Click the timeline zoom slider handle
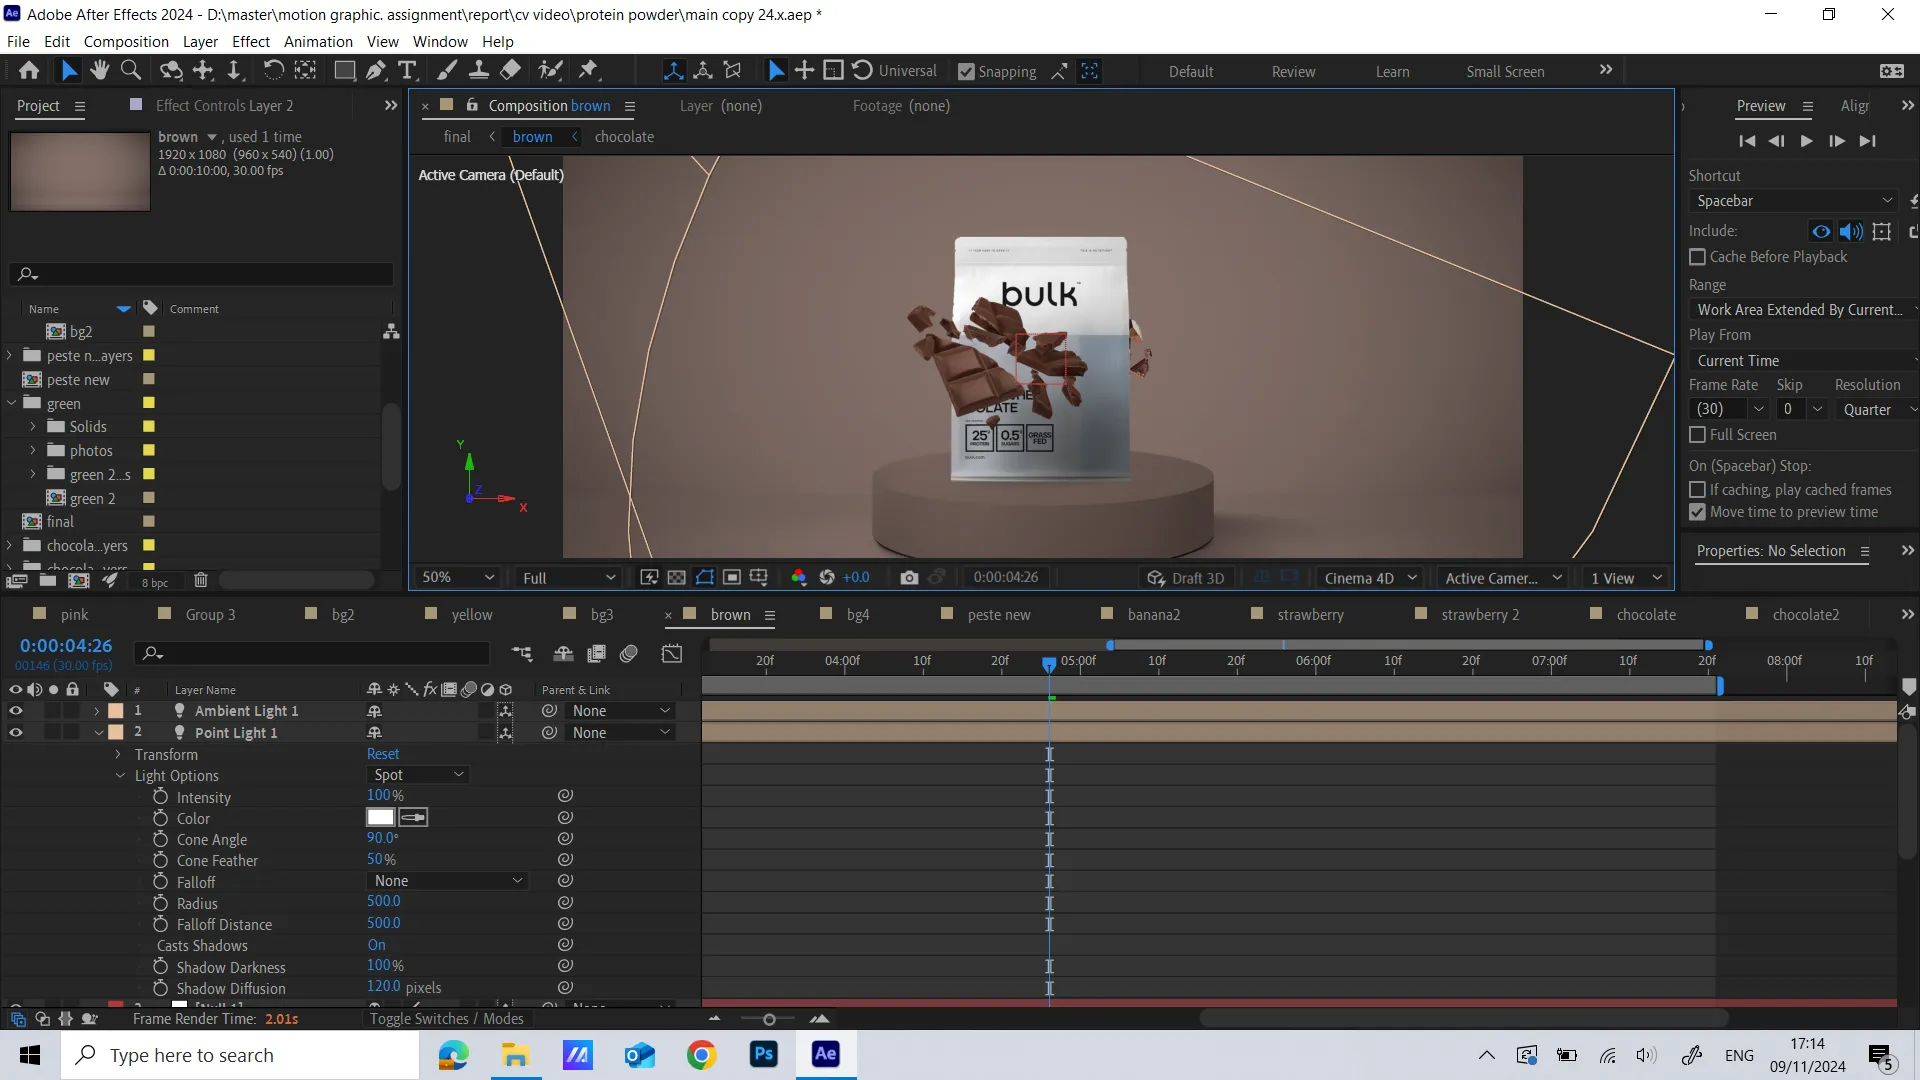This screenshot has width=1920, height=1080. click(x=769, y=1020)
